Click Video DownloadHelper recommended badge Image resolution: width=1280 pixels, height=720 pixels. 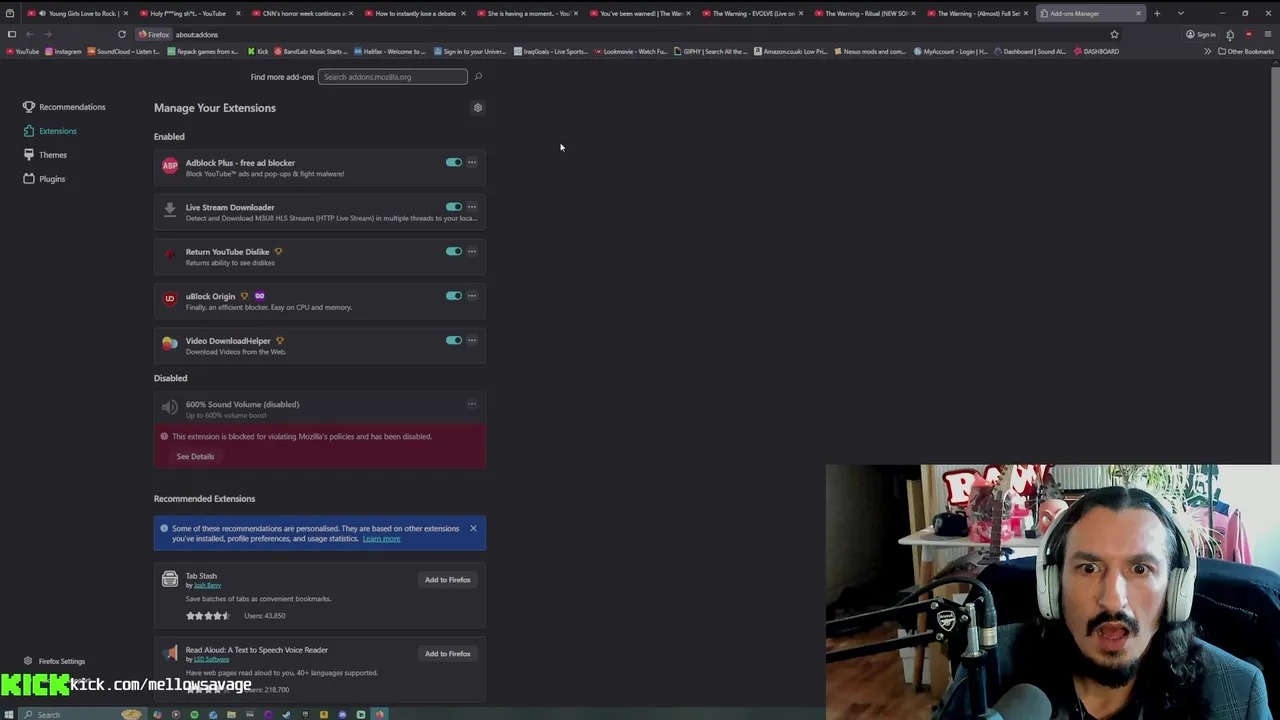[x=279, y=341]
